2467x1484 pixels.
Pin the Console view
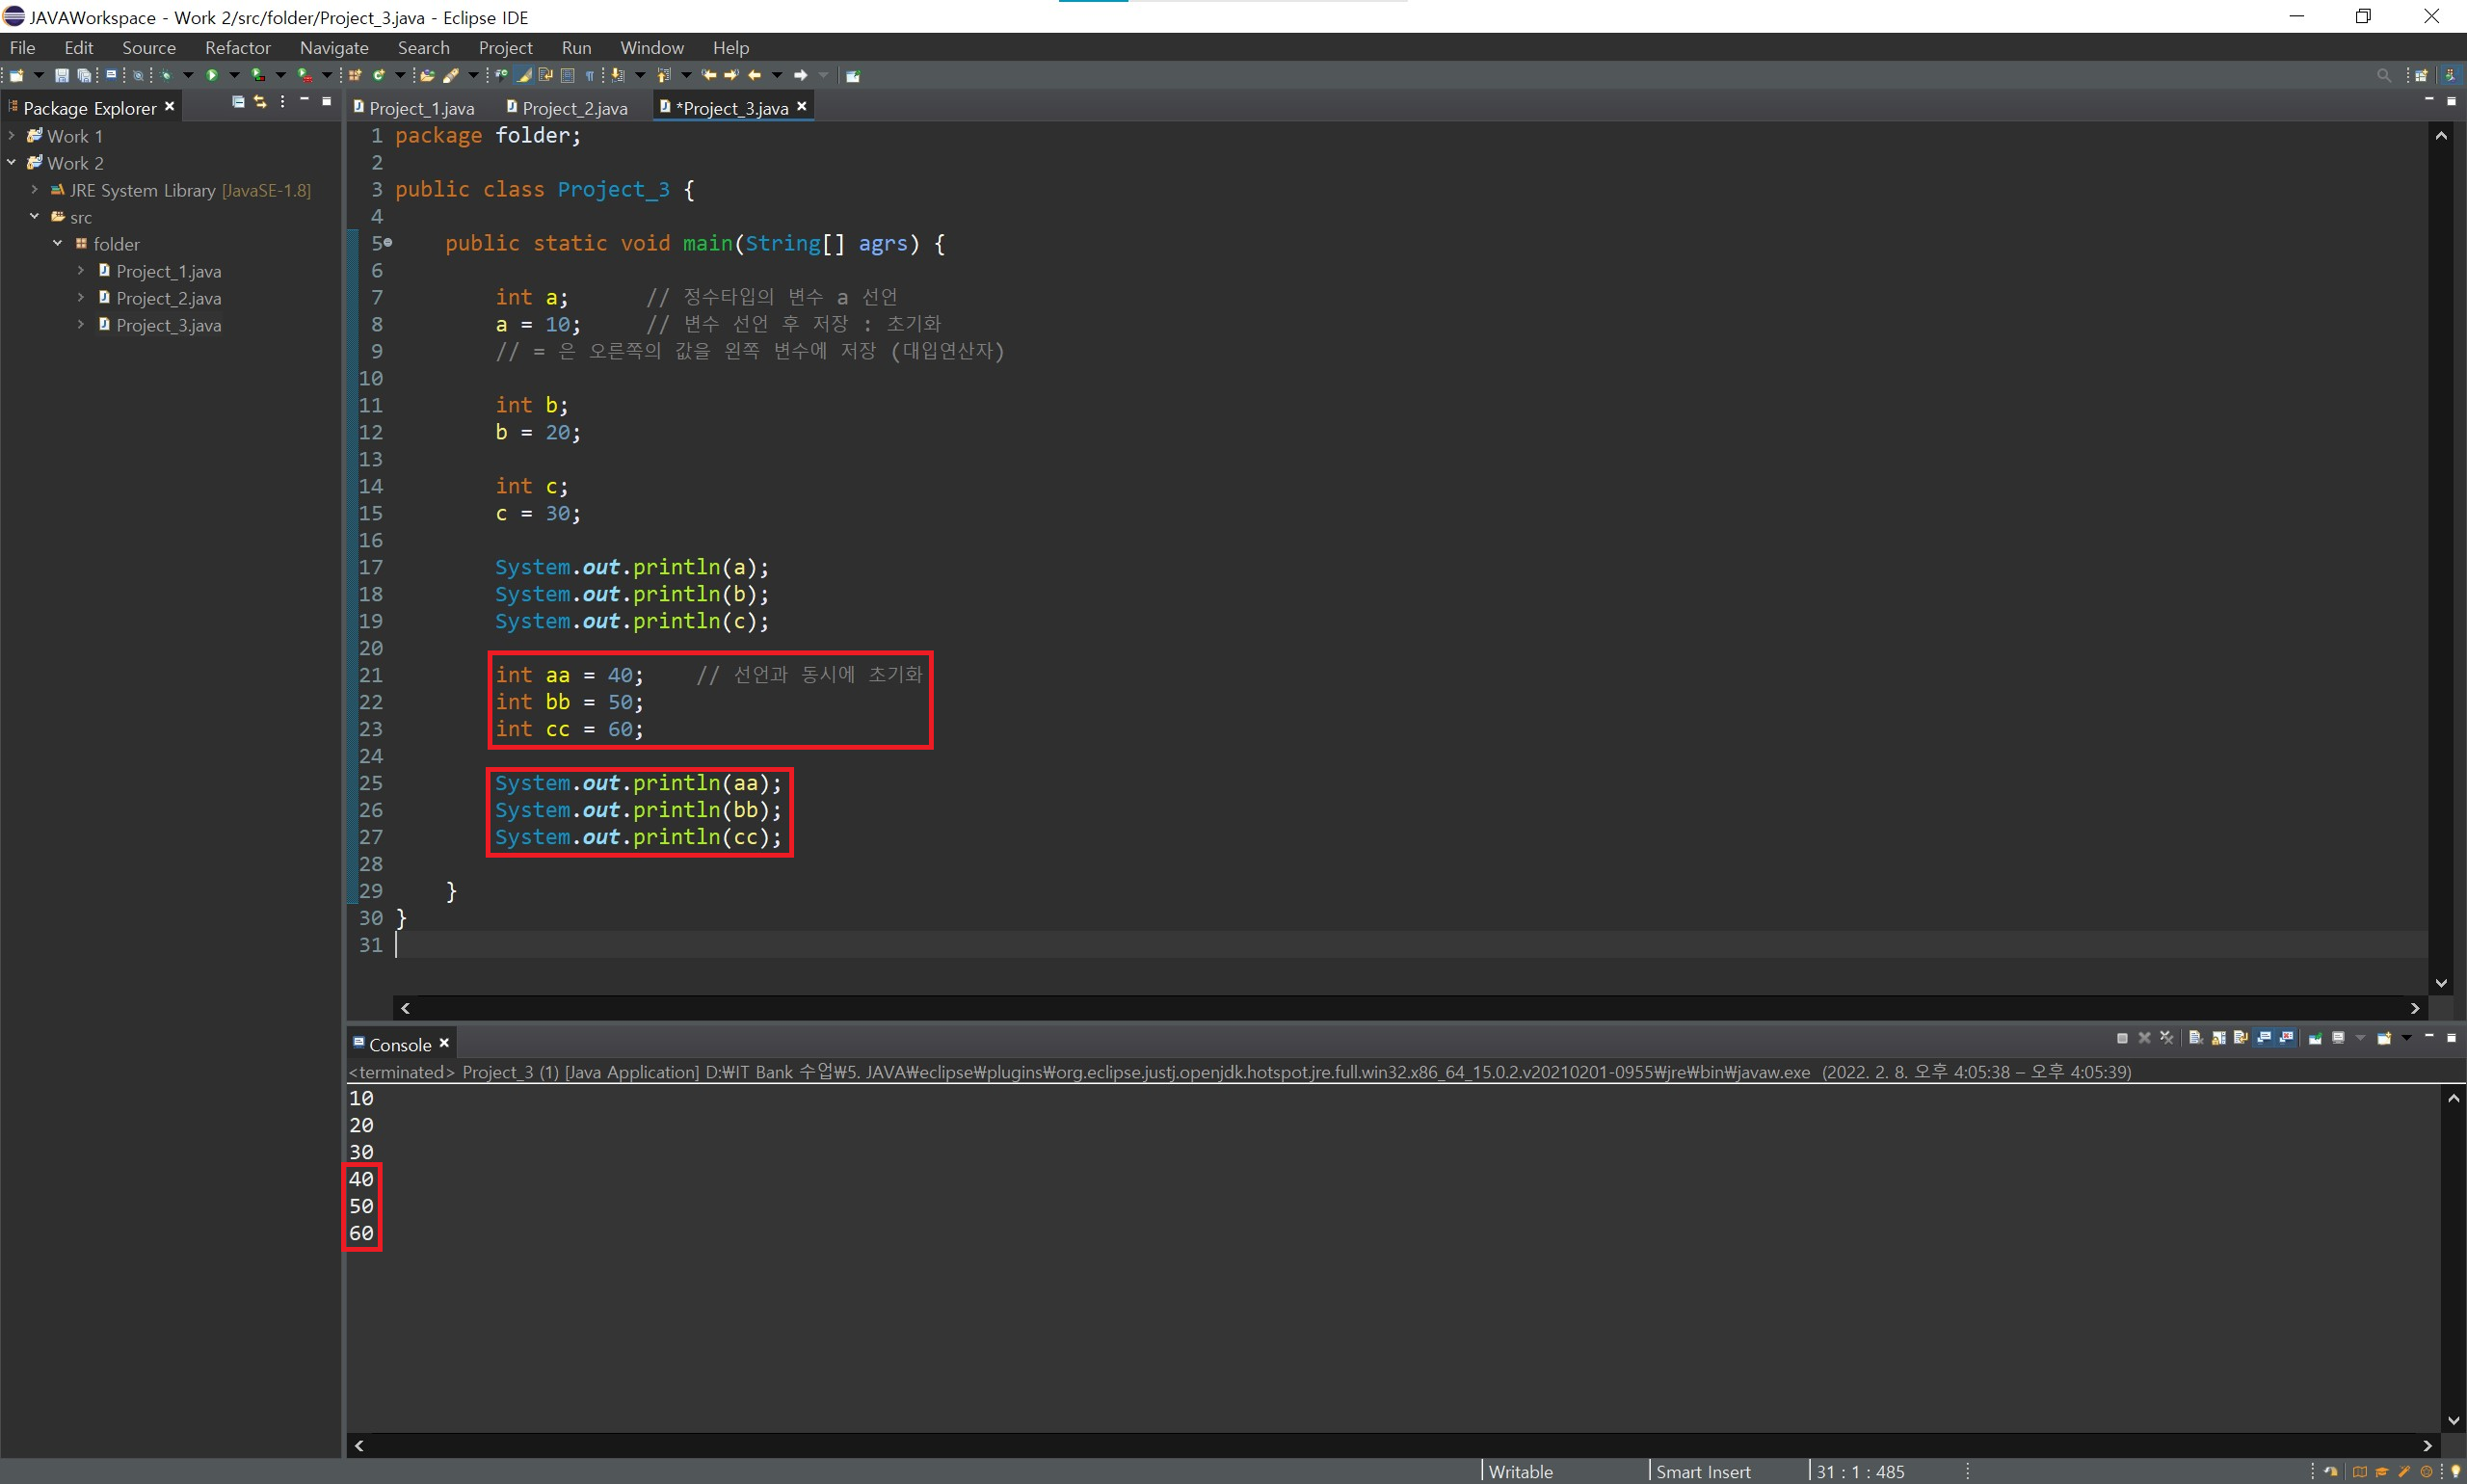2315,1039
